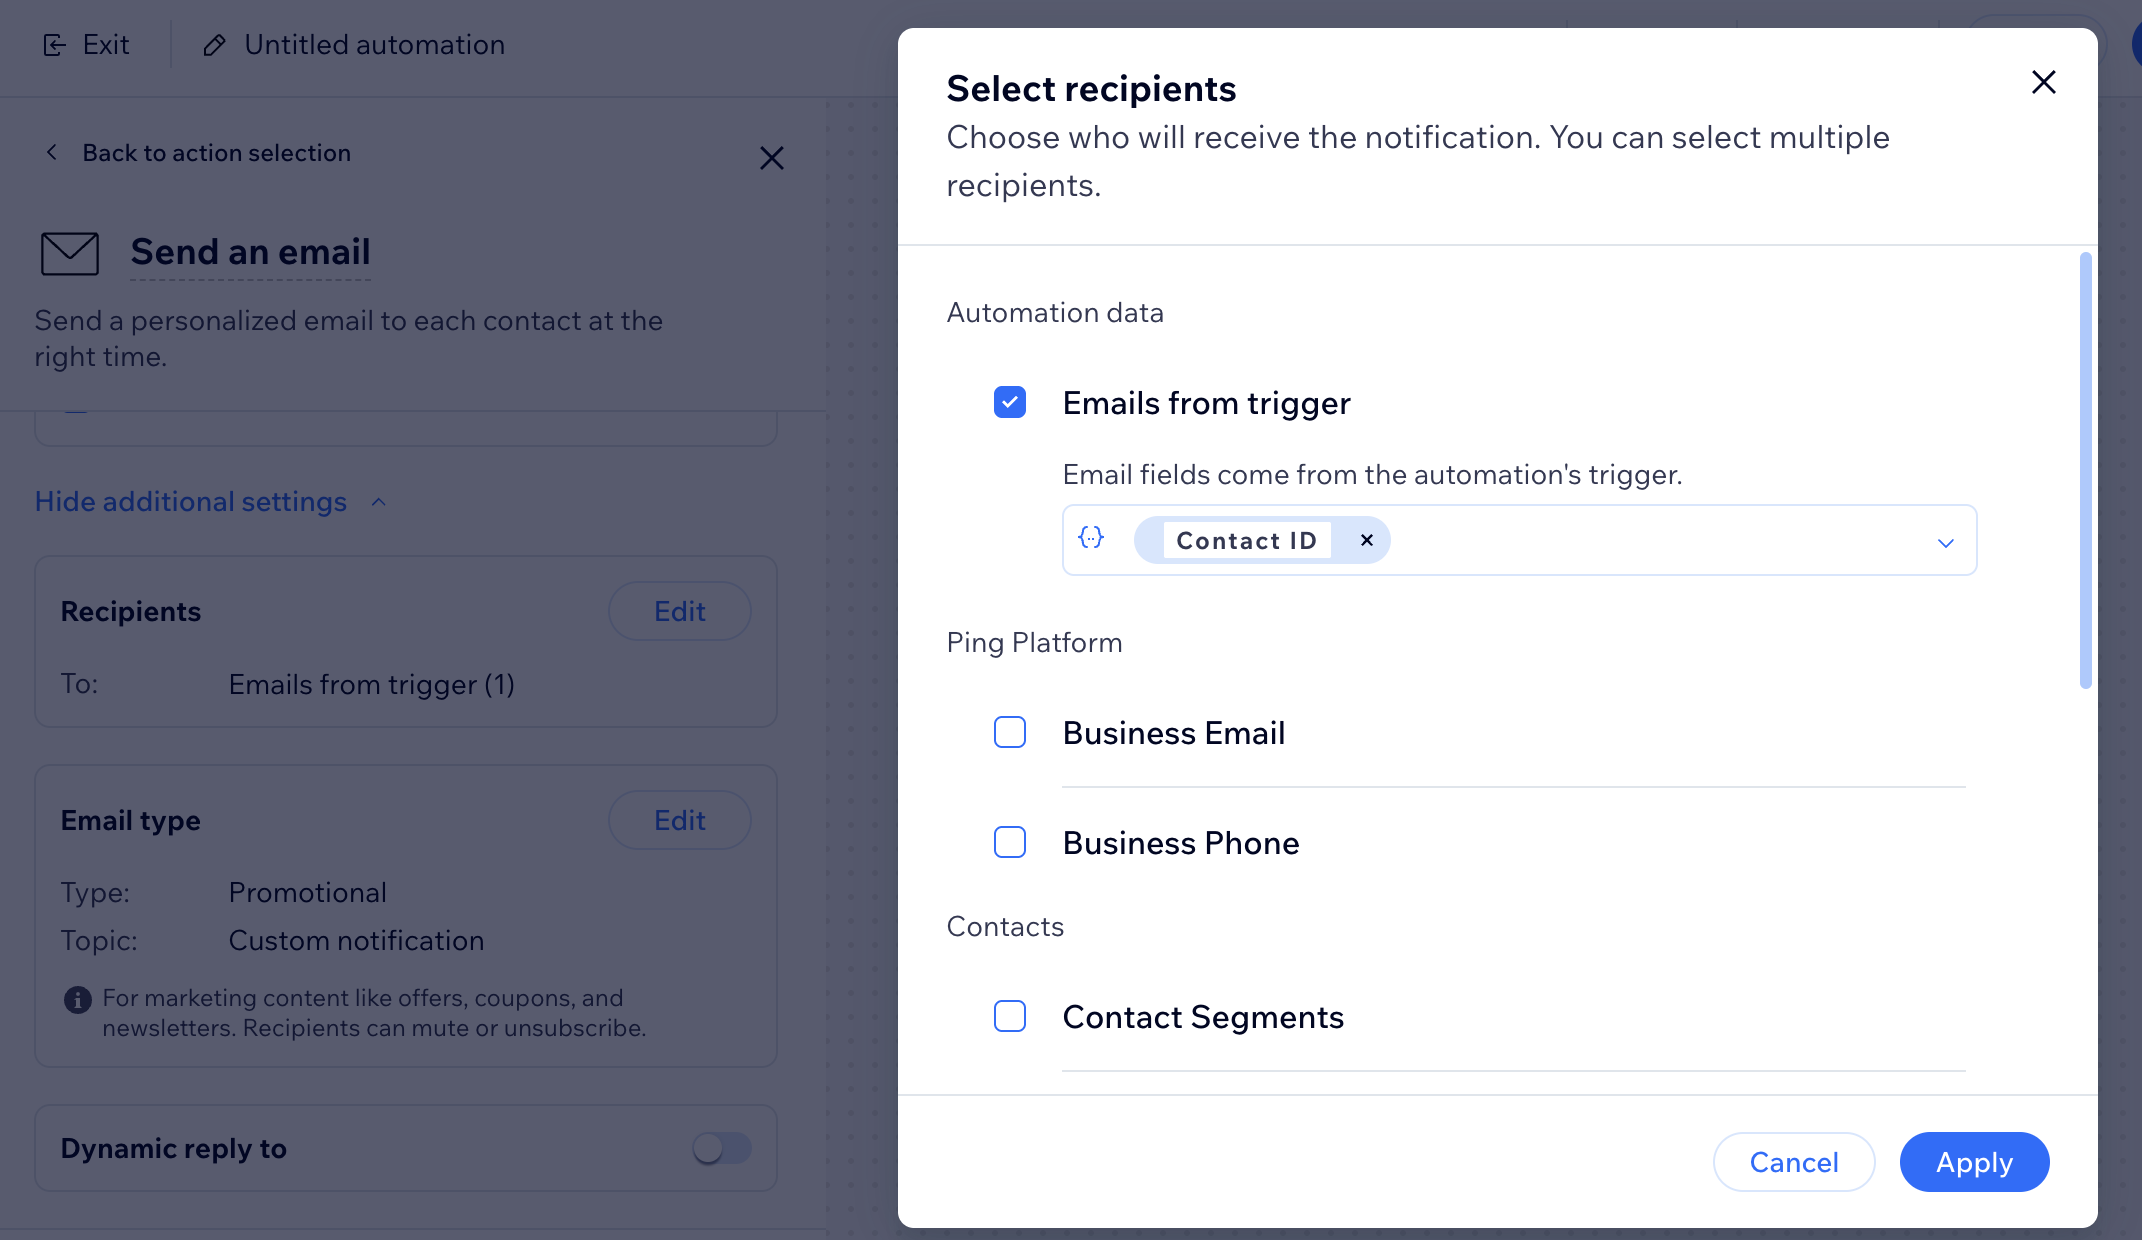This screenshot has width=2142, height=1240.
Task: Click the Promotional type value
Action: (308, 892)
